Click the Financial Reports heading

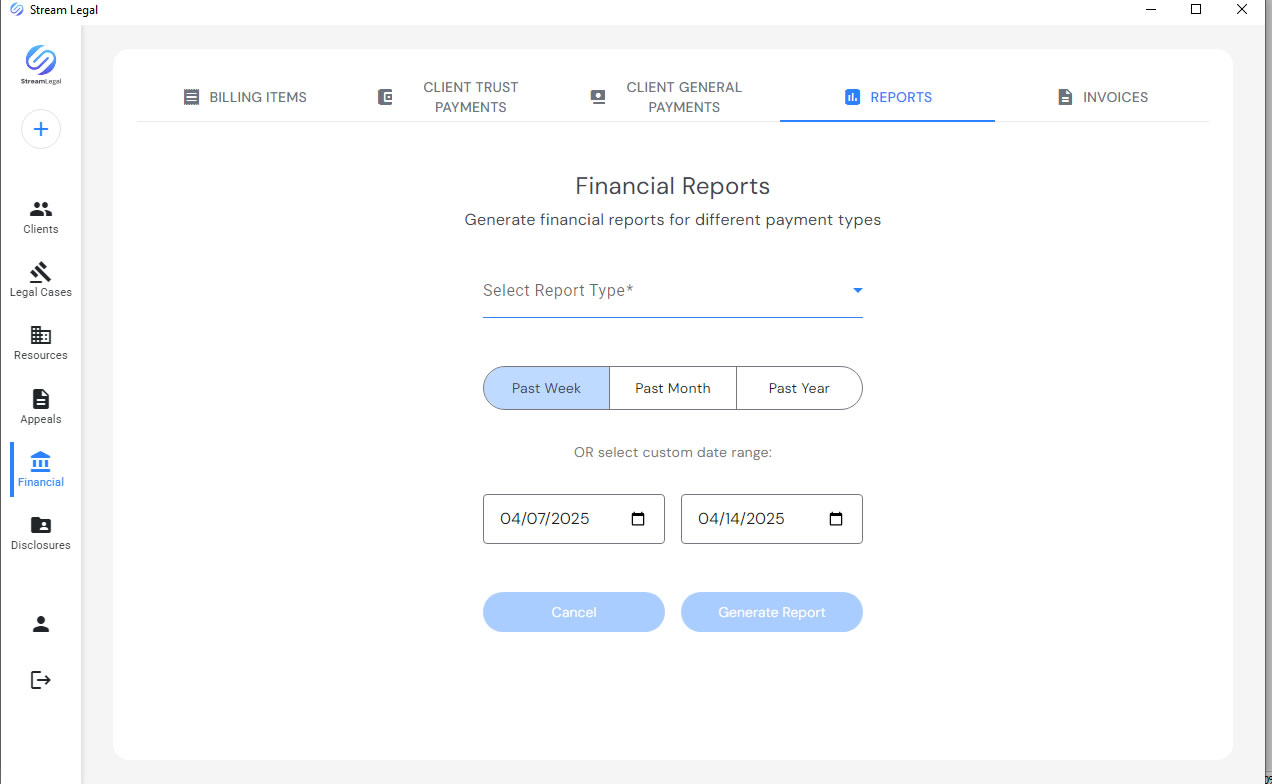(673, 186)
